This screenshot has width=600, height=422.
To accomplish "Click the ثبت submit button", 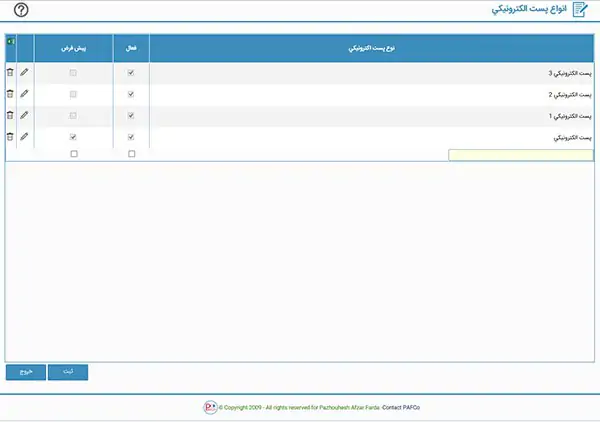I will point(68,372).
